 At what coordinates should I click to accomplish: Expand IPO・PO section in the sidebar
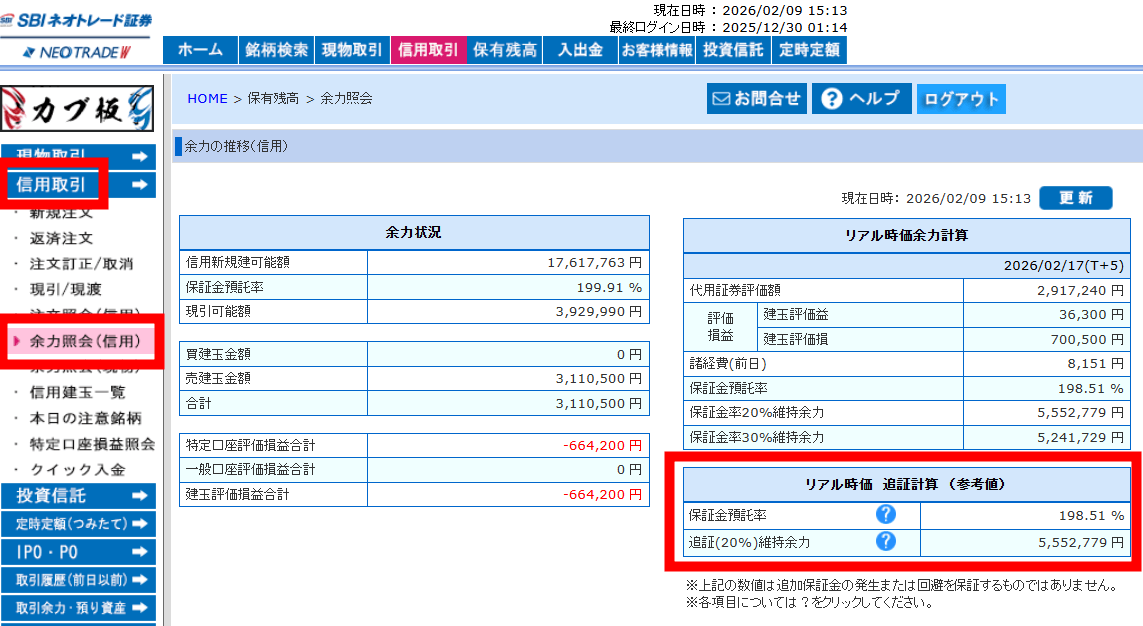point(78,552)
